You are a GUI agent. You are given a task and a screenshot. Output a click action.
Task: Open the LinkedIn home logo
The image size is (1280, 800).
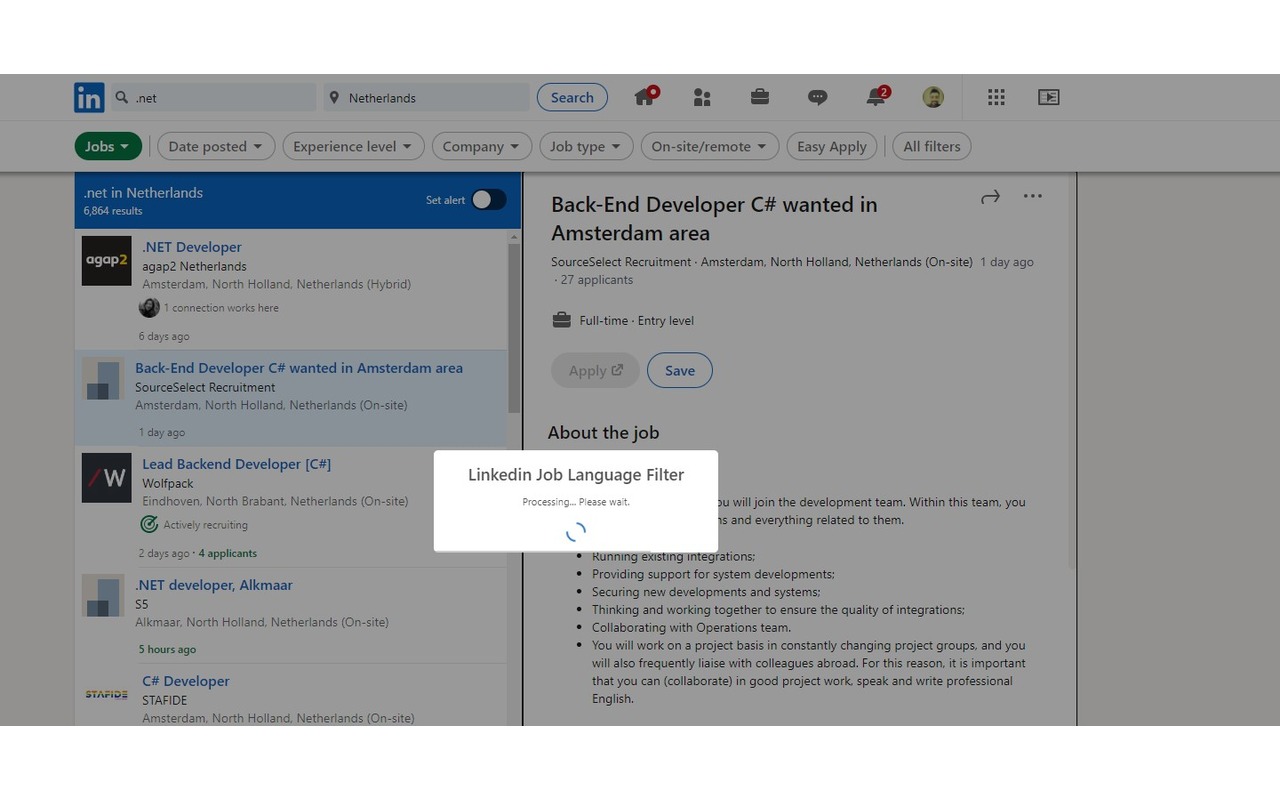tap(89, 97)
